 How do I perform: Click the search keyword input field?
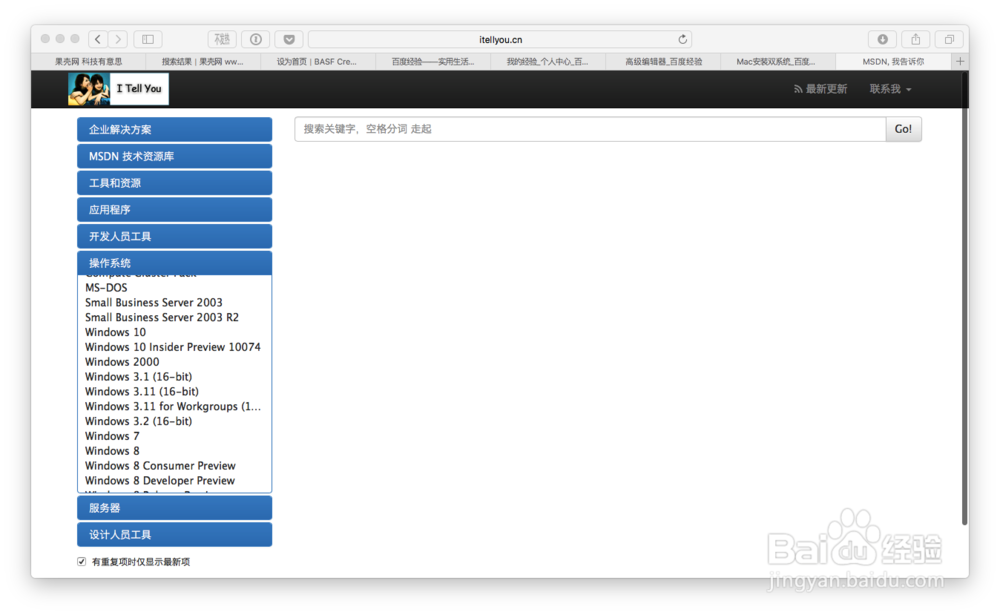pos(590,129)
